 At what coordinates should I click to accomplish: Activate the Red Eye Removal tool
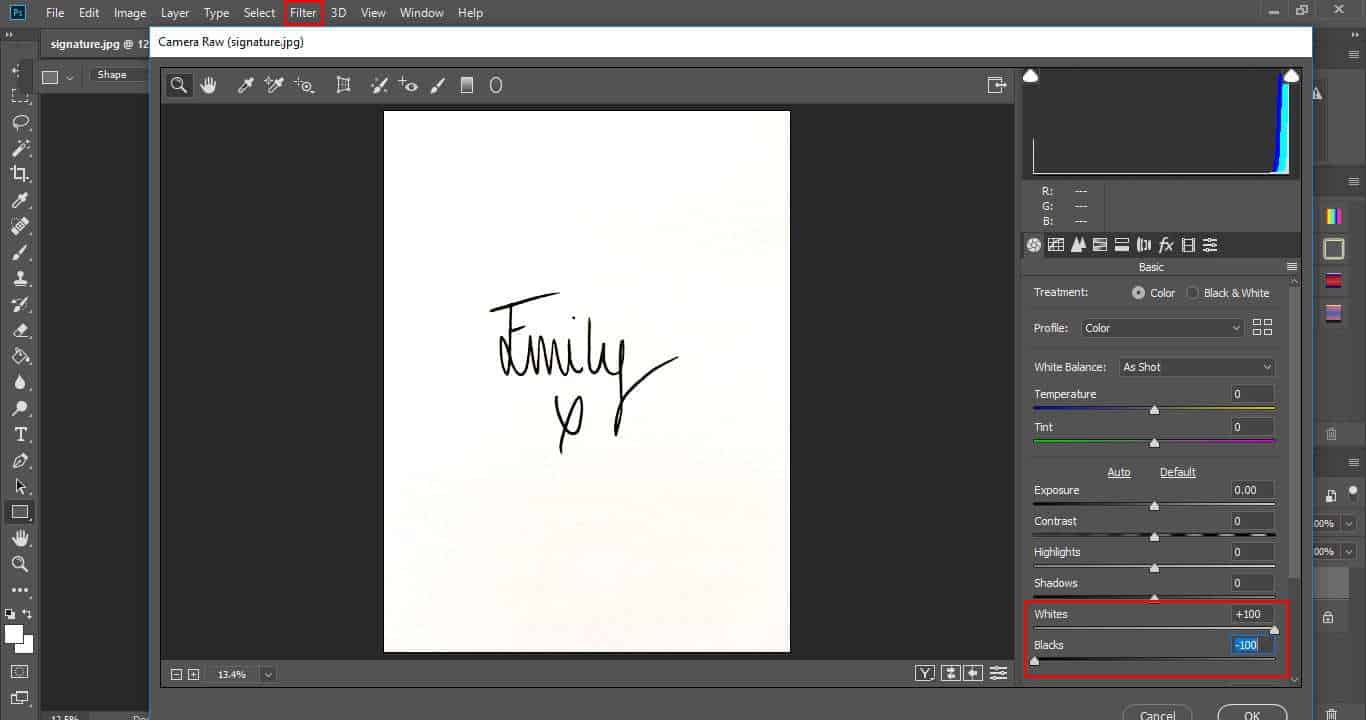(409, 85)
